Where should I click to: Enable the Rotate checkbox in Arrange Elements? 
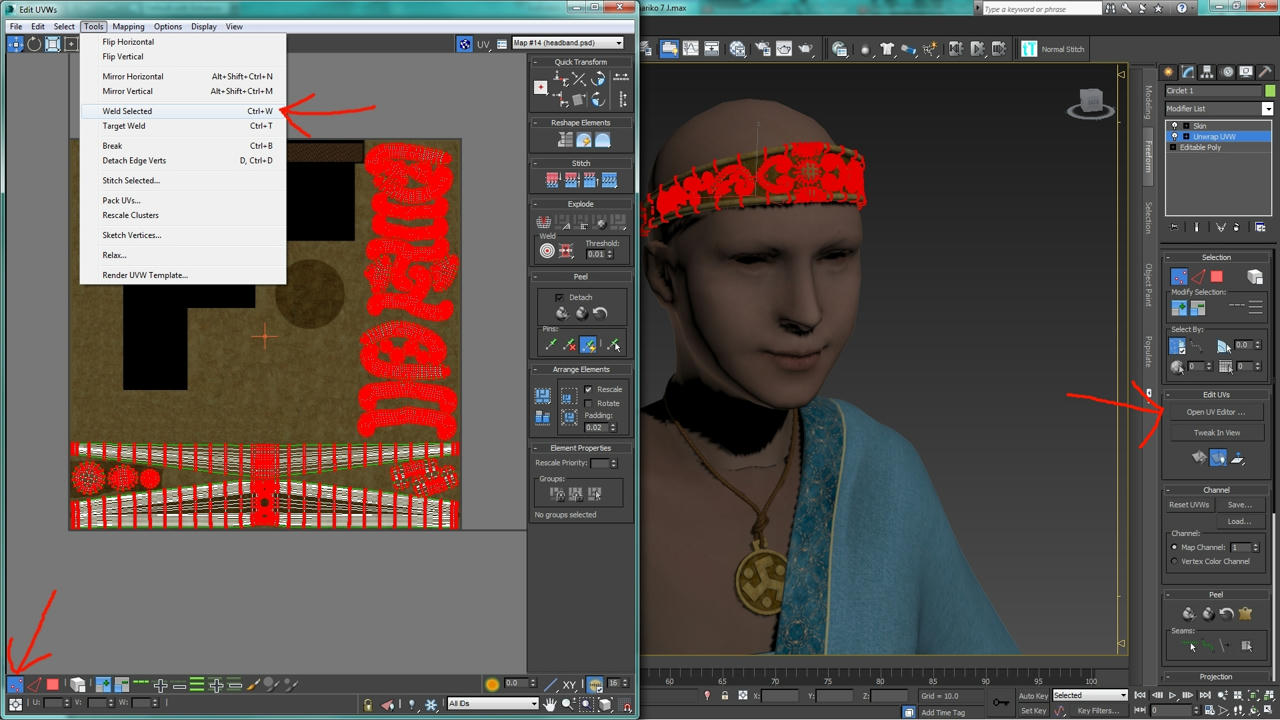[x=588, y=403]
